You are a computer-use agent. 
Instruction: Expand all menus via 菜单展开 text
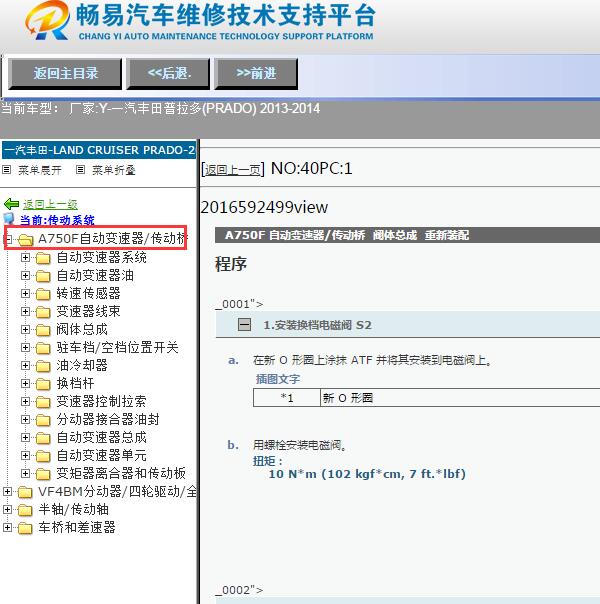[40, 170]
